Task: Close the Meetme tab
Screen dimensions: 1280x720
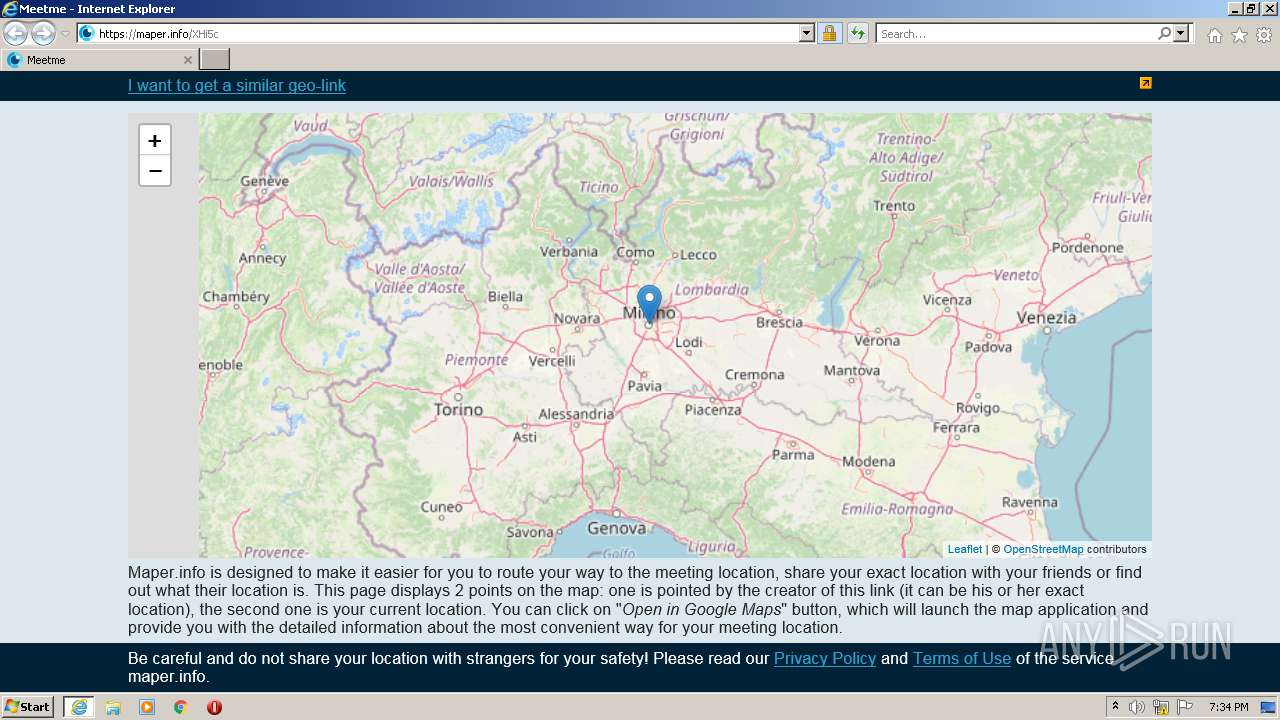Action: (187, 60)
